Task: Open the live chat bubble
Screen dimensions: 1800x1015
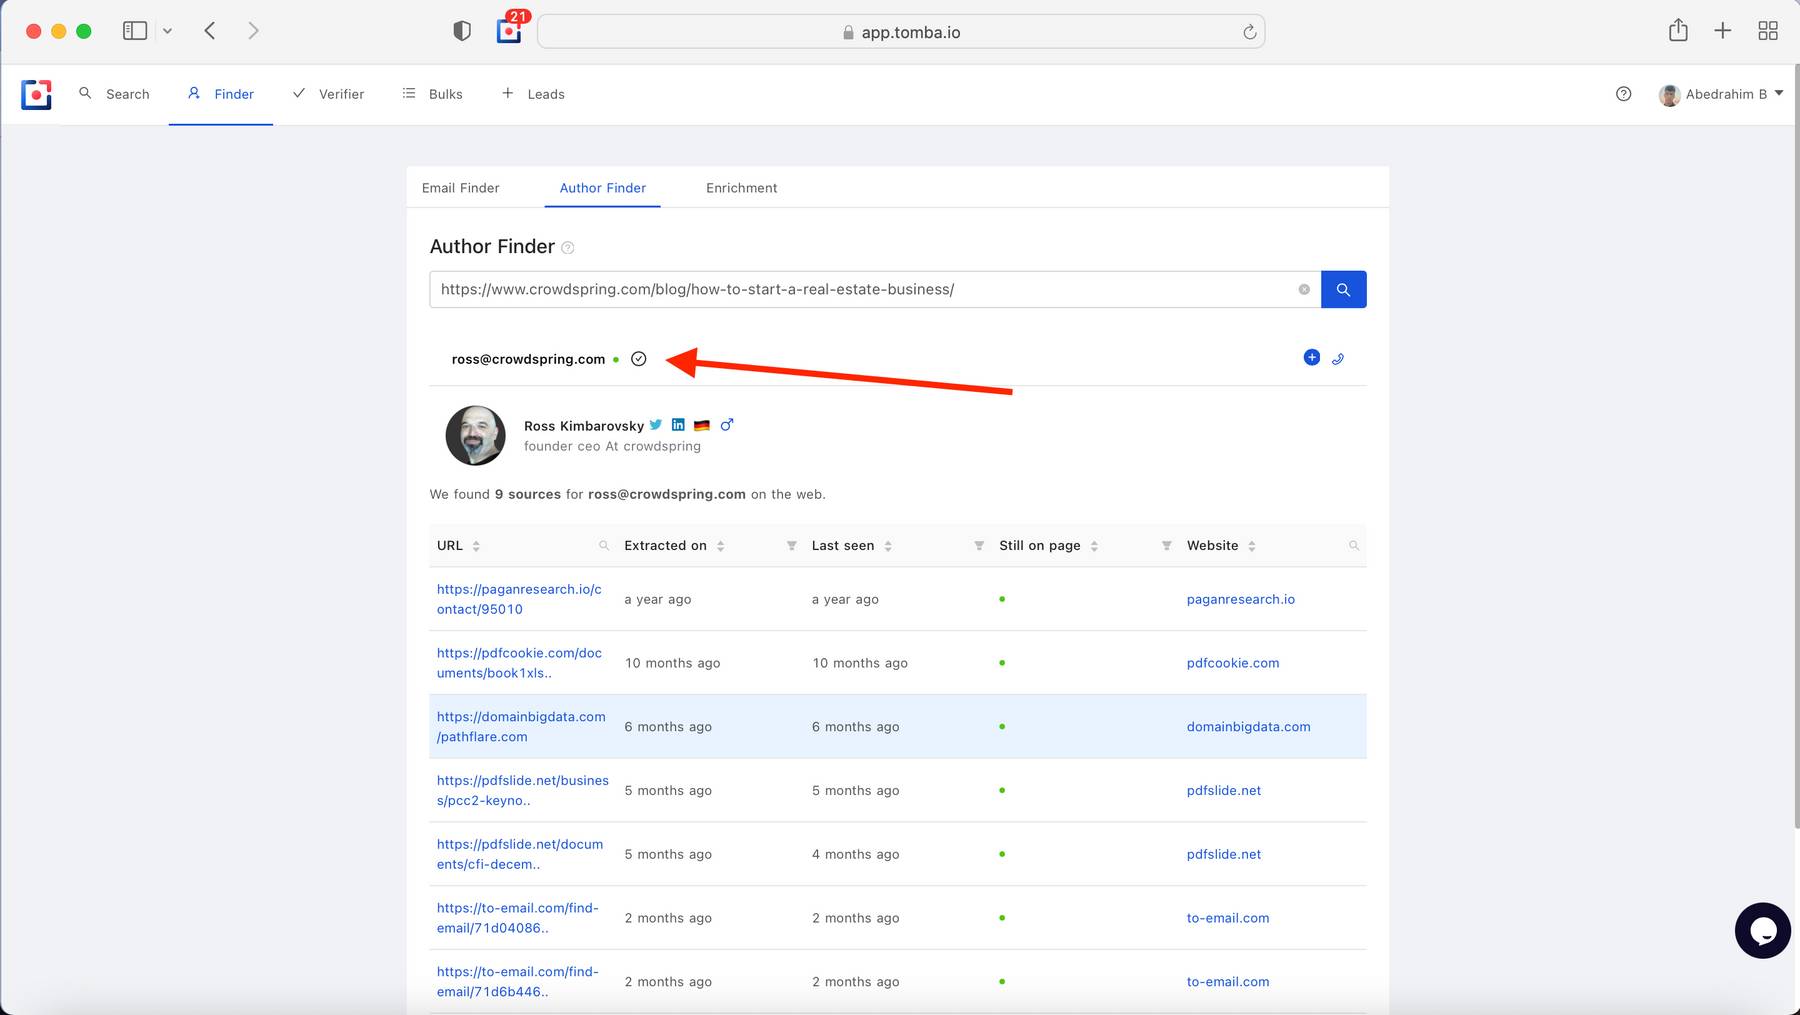Action: (x=1762, y=930)
